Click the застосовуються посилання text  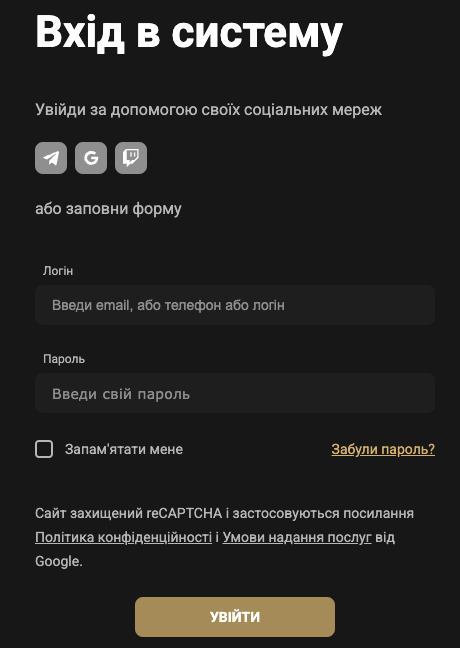tap(323, 513)
